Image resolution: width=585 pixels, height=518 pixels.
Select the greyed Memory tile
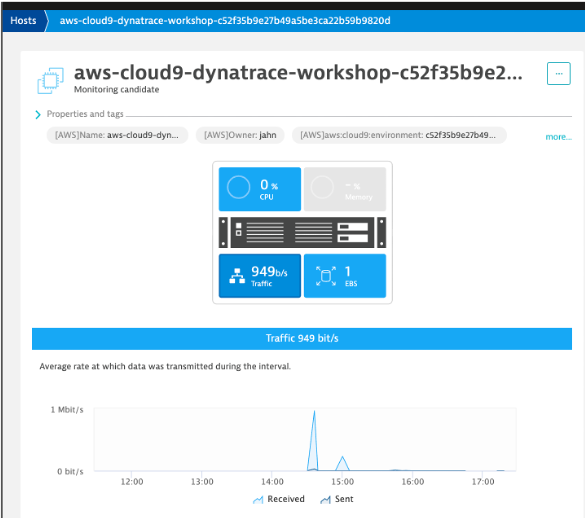pos(345,189)
